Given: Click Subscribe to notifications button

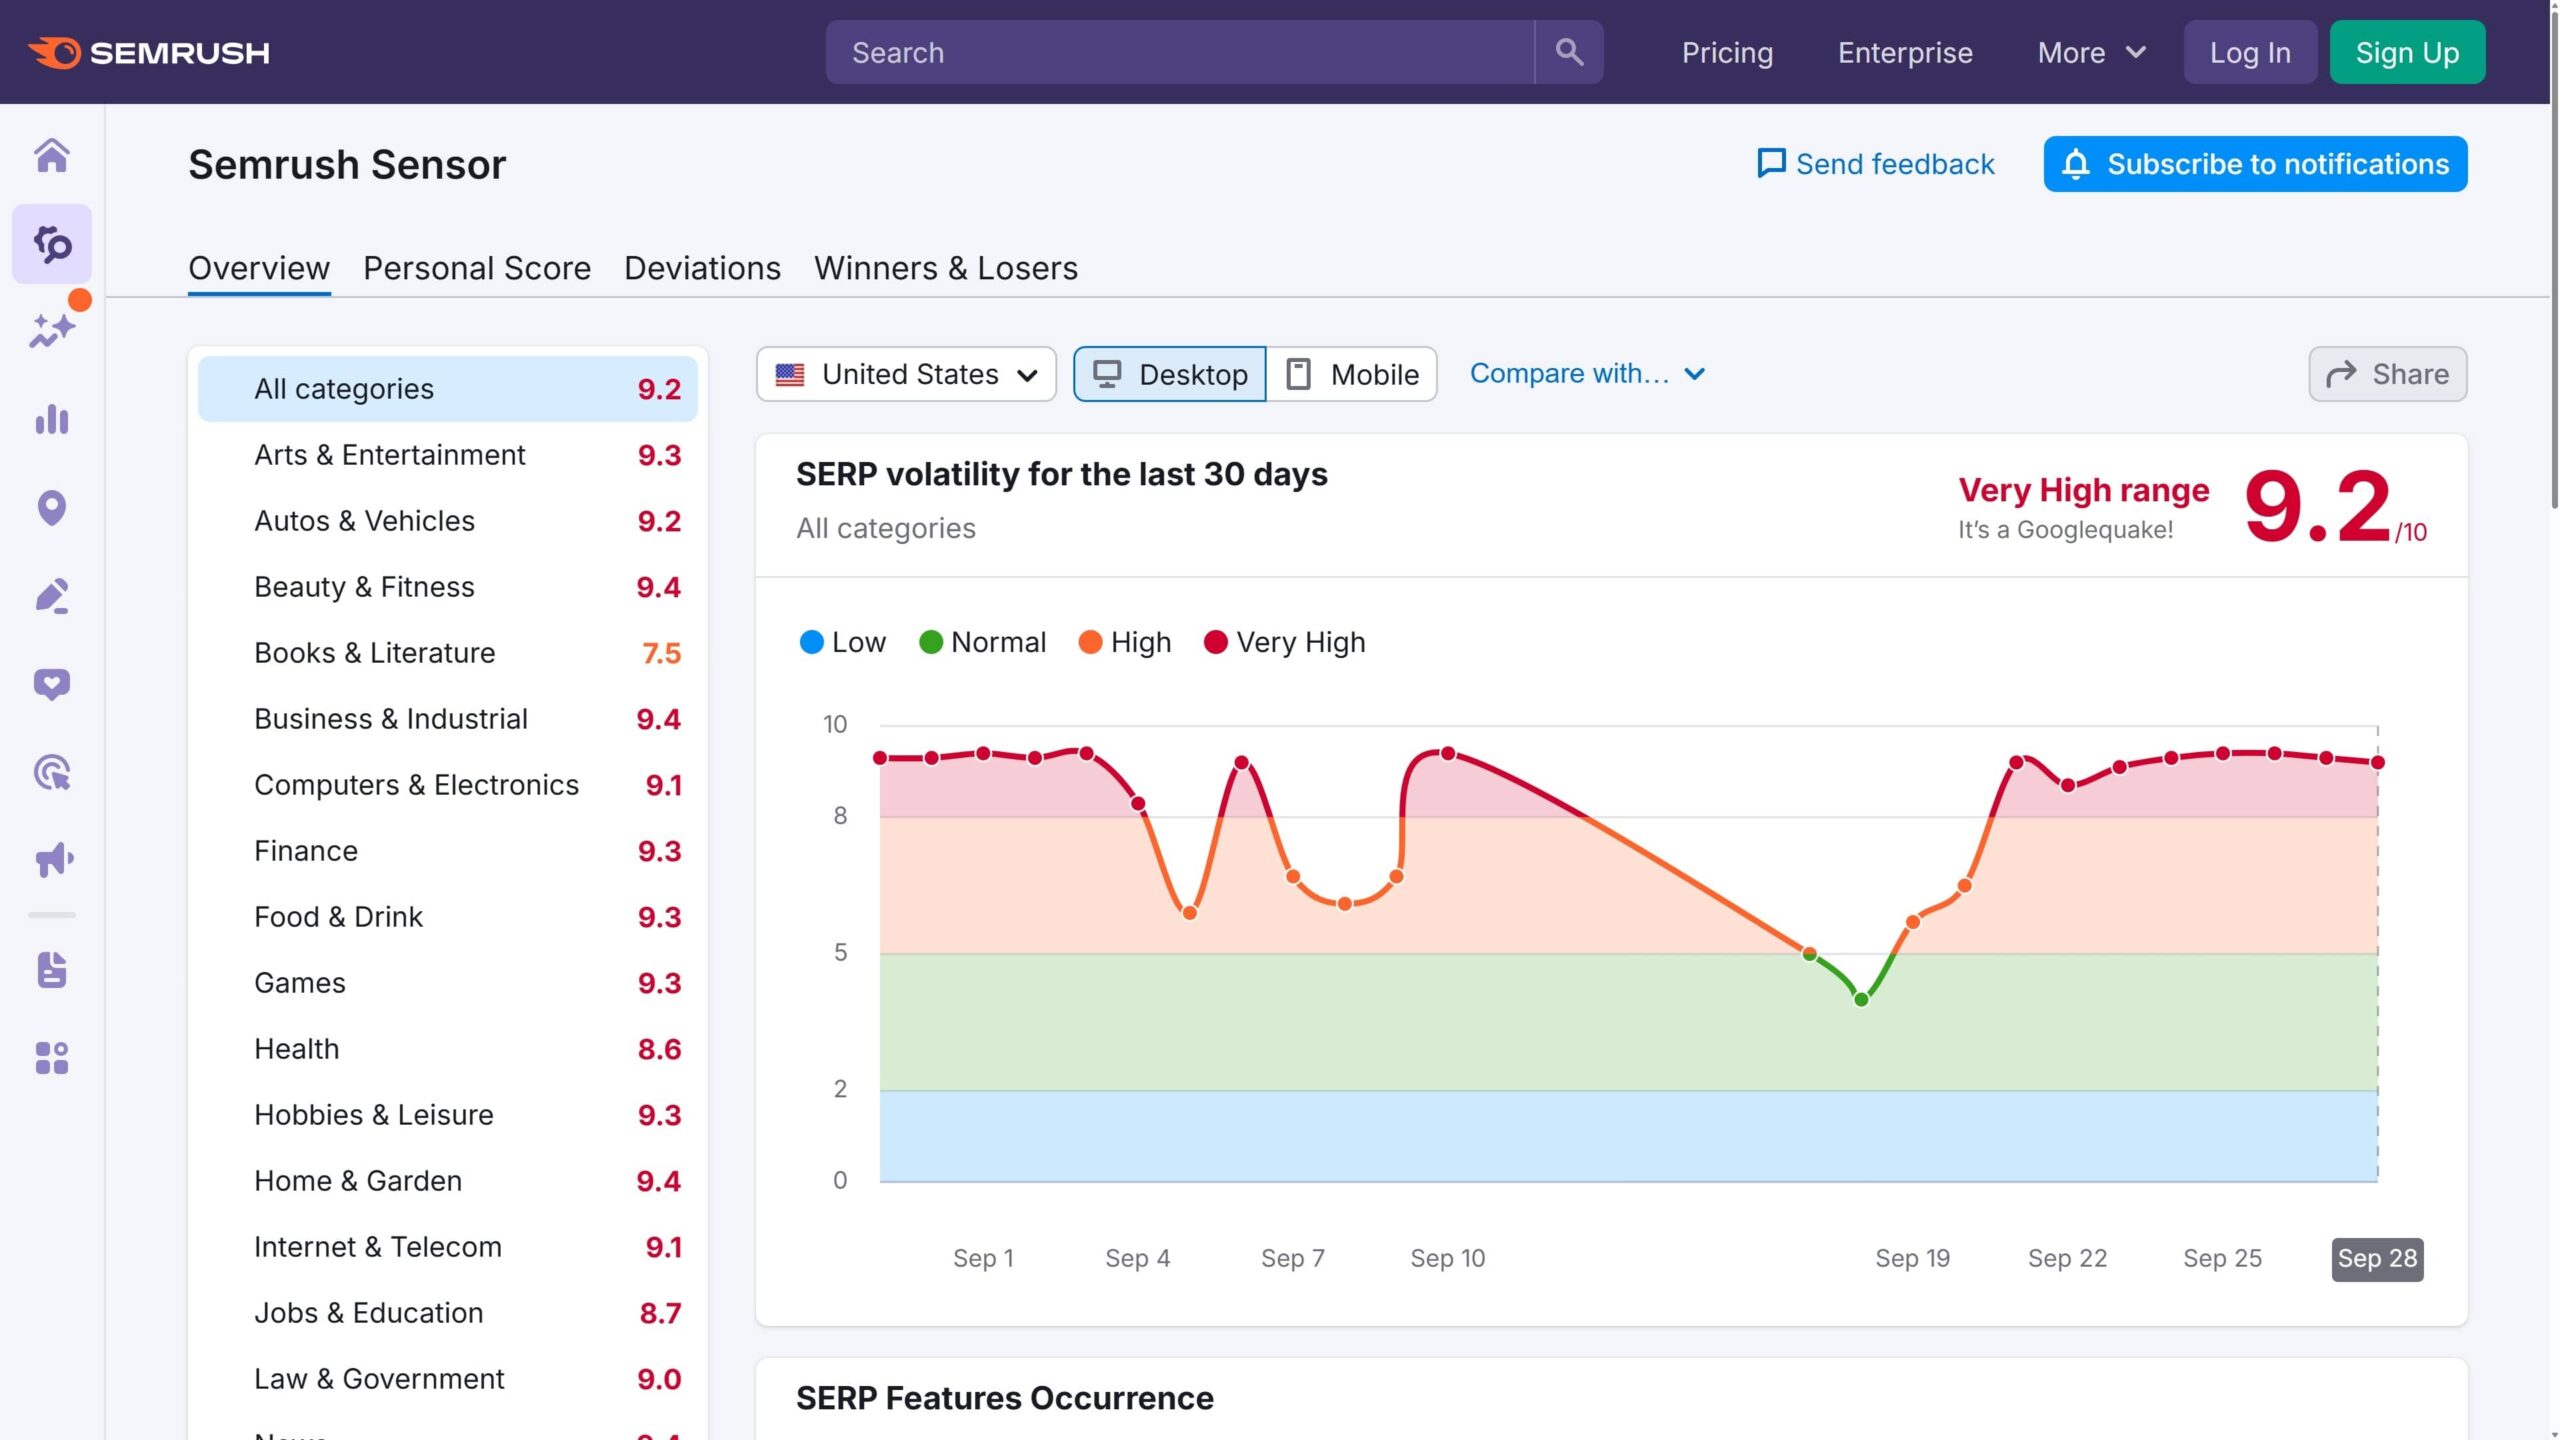Looking at the screenshot, I should click(x=2255, y=164).
